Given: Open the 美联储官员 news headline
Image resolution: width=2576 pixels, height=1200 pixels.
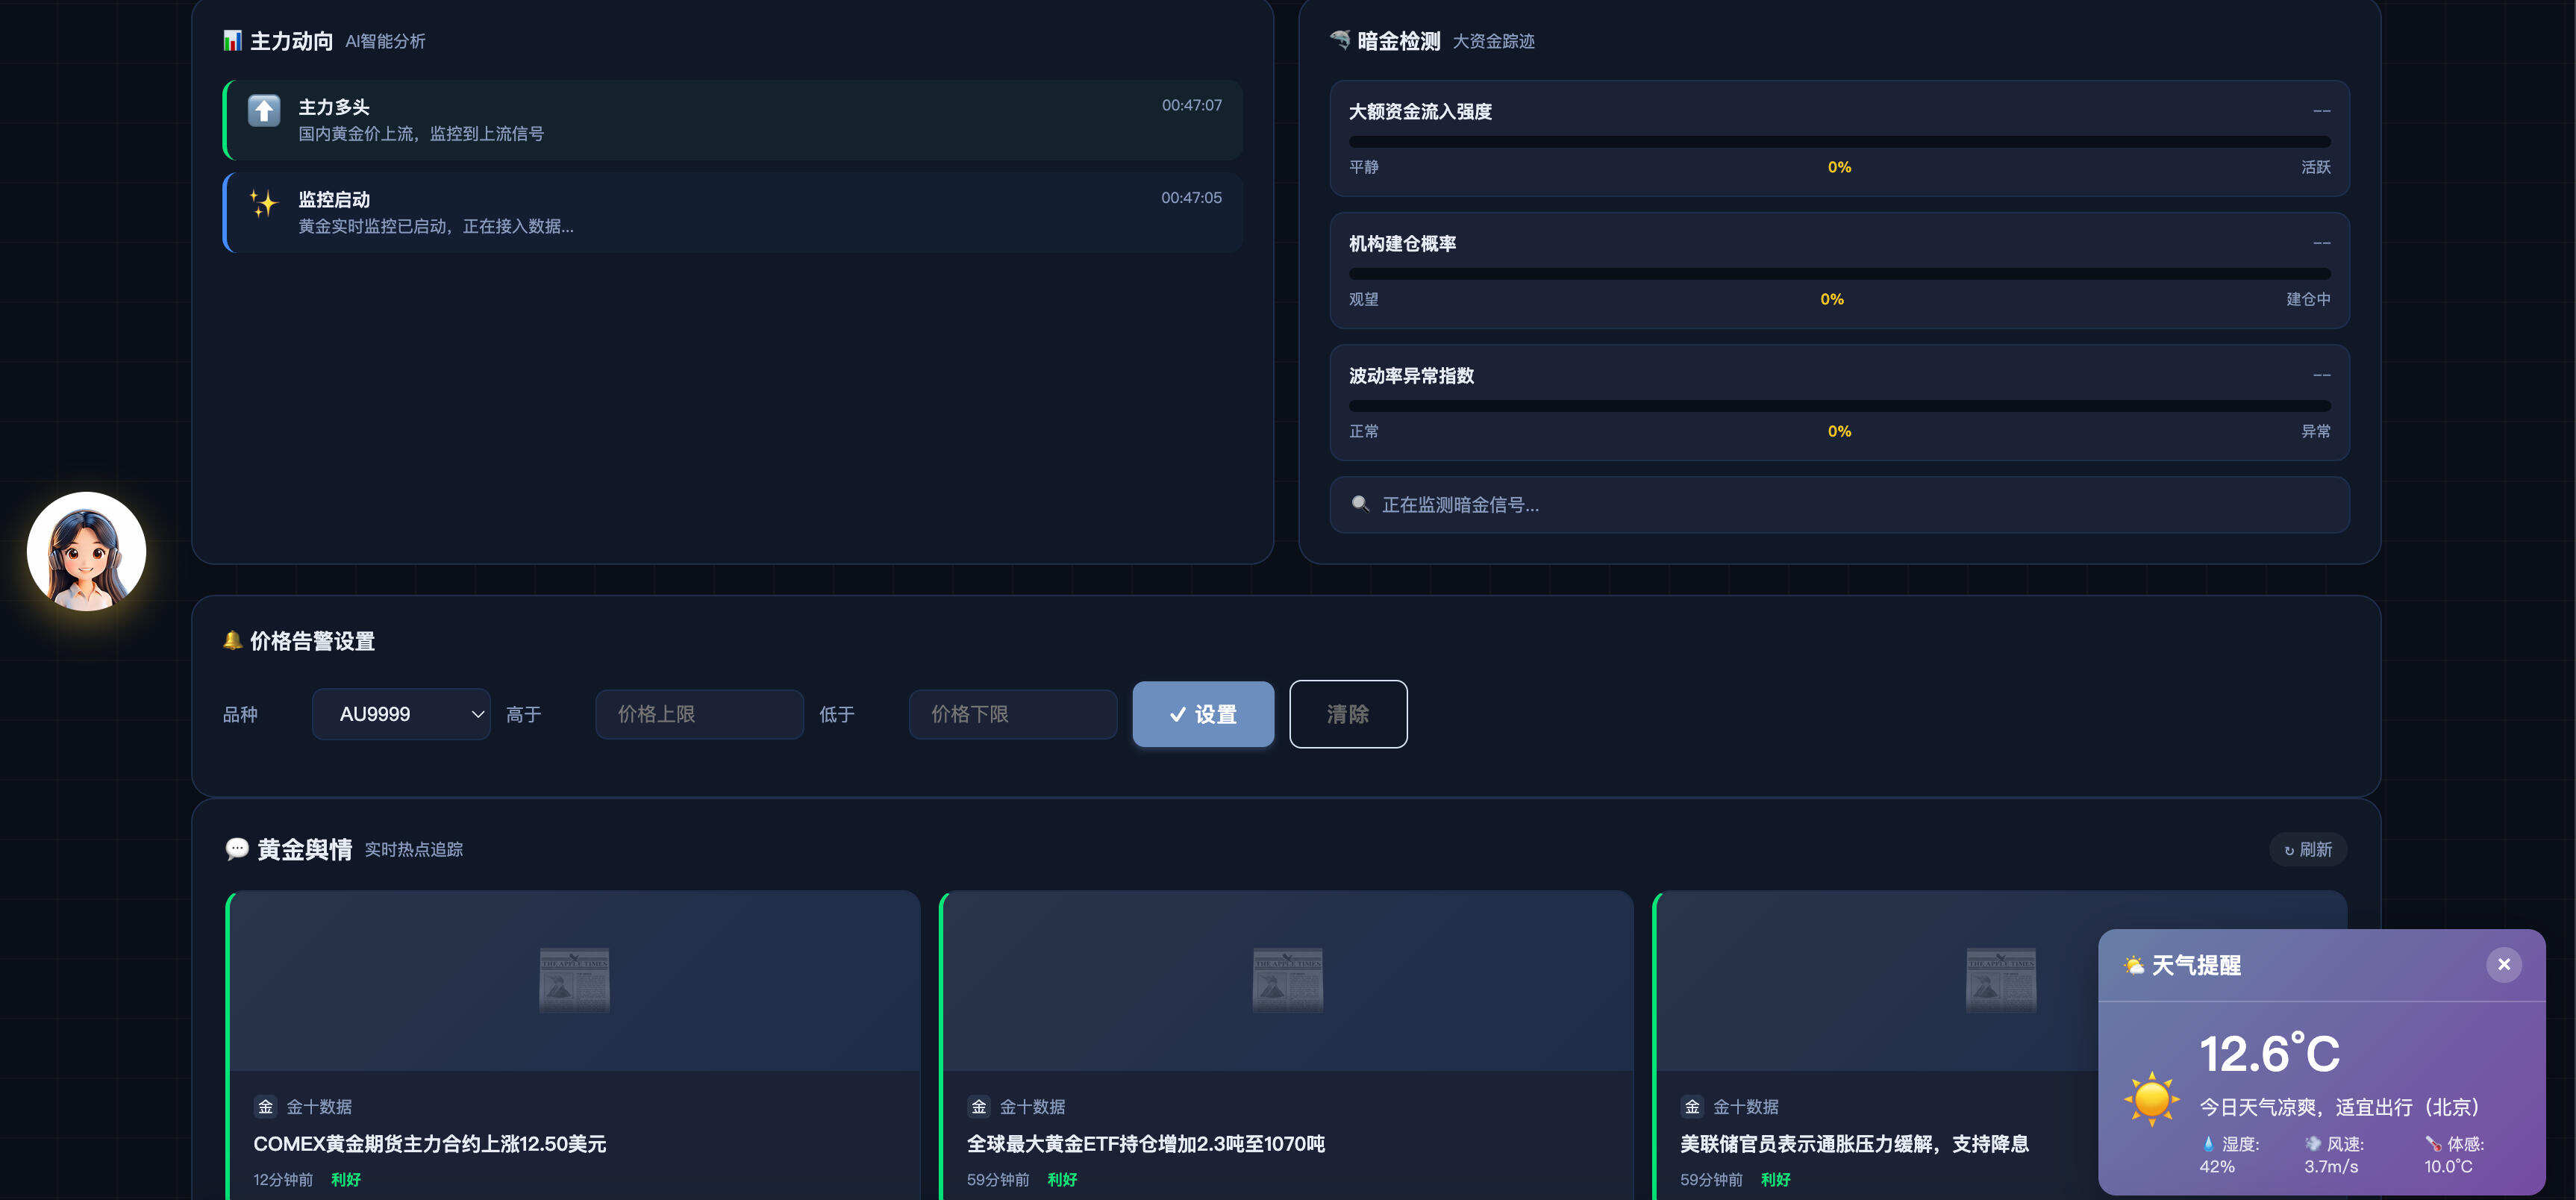Looking at the screenshot, I should tap(1854, 1143).
